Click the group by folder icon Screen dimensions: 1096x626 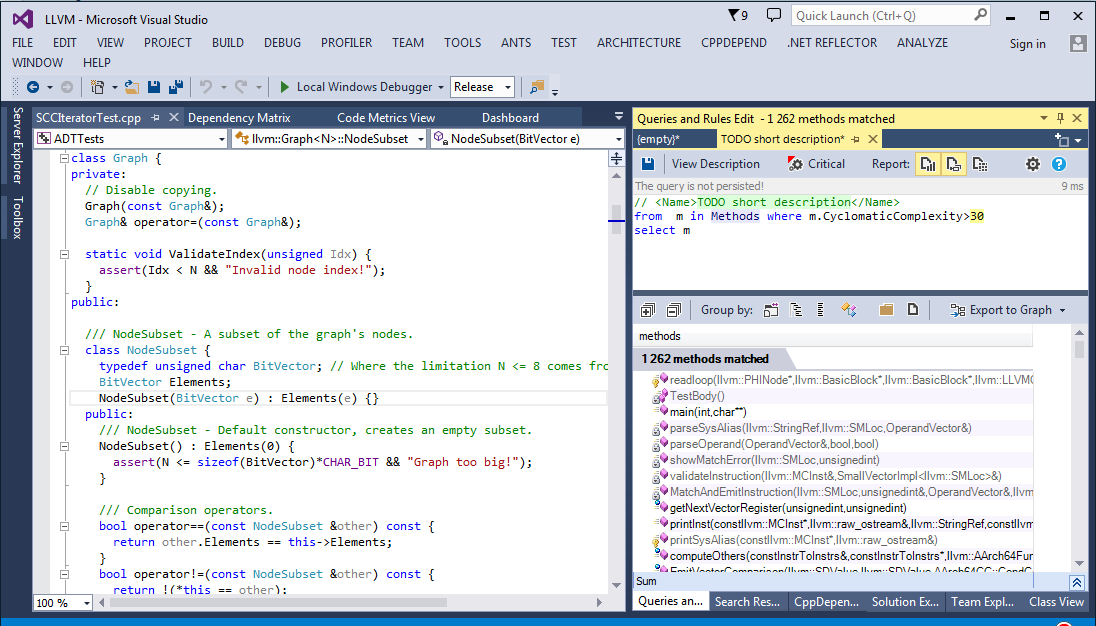886,310
